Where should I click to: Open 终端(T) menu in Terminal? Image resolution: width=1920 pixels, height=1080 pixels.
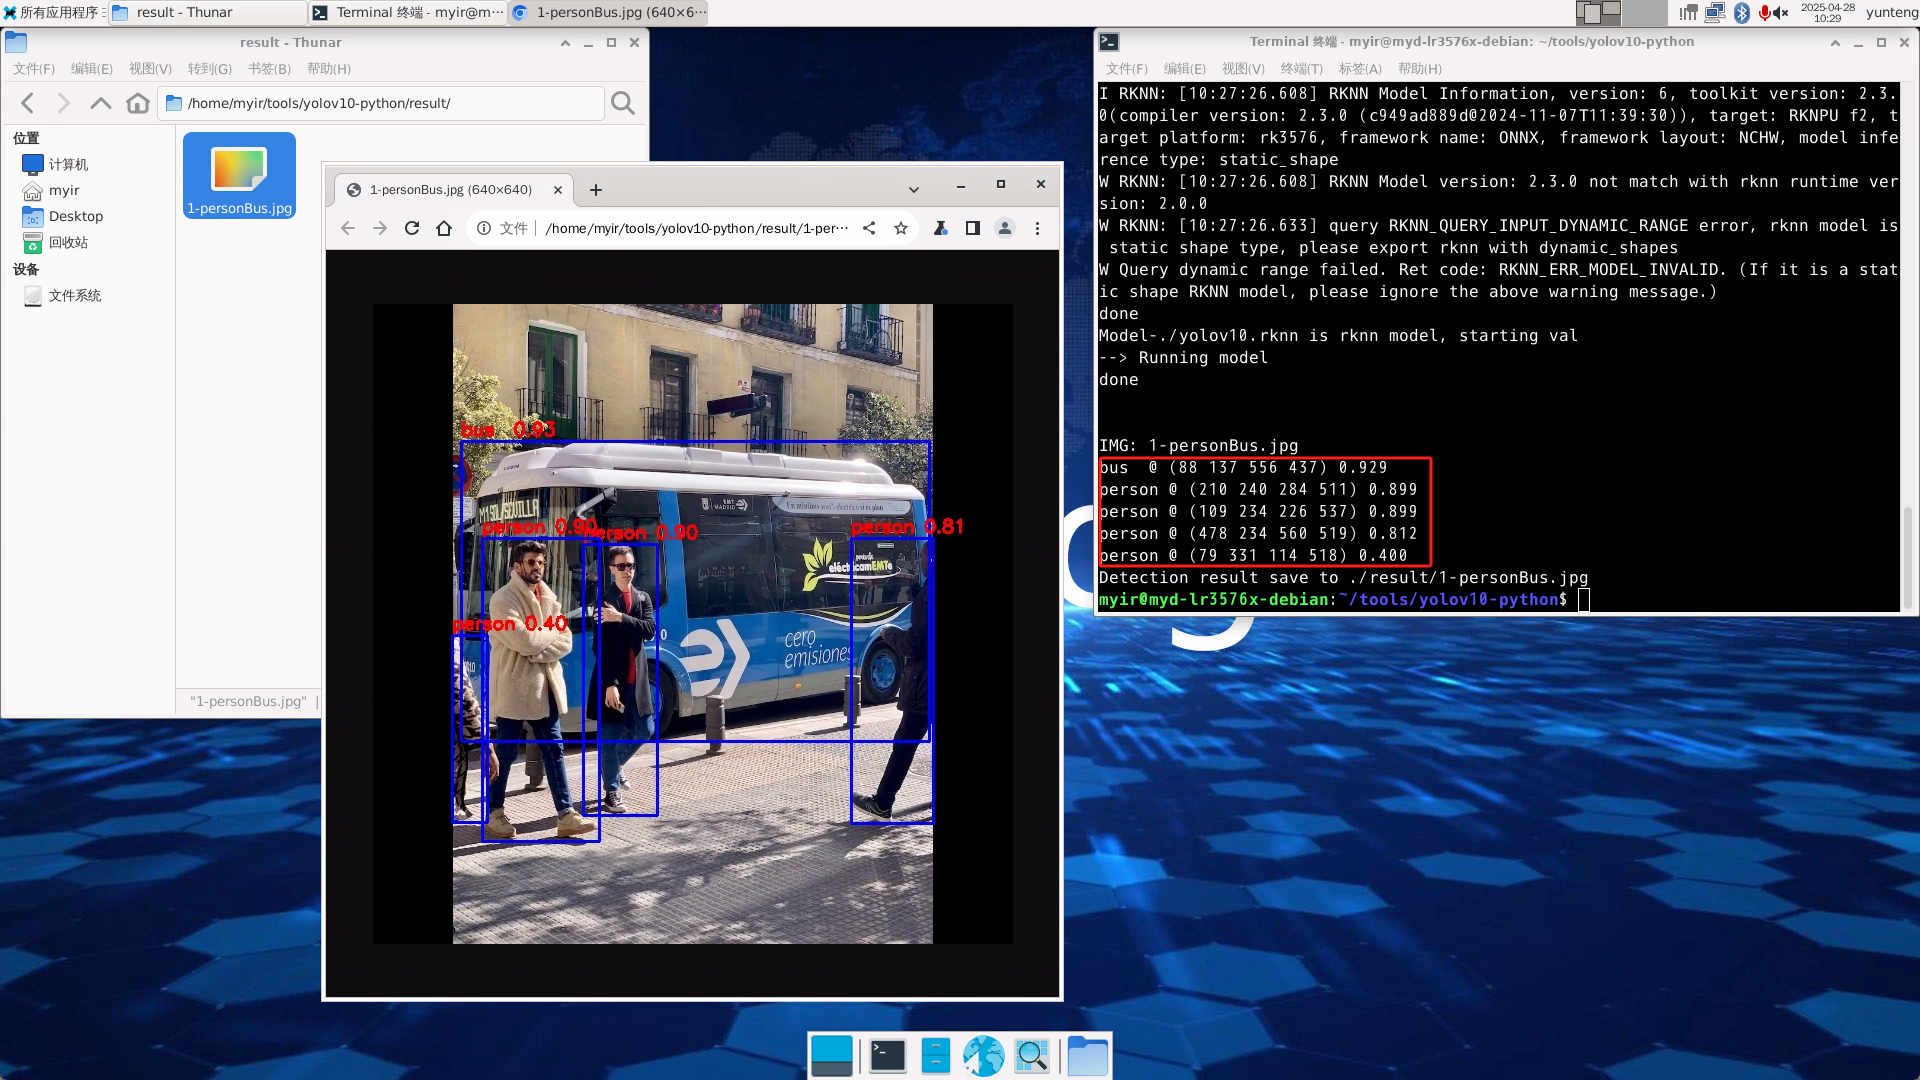(1301, 69)
